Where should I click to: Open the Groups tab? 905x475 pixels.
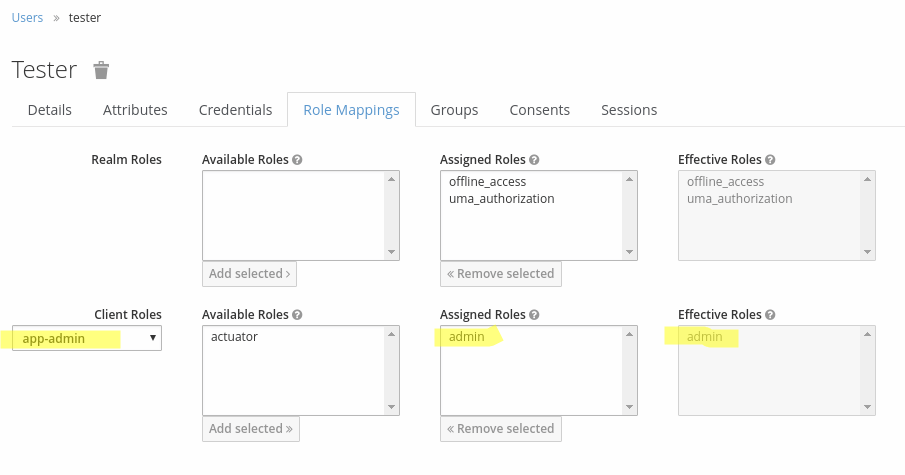coord(454,110)
